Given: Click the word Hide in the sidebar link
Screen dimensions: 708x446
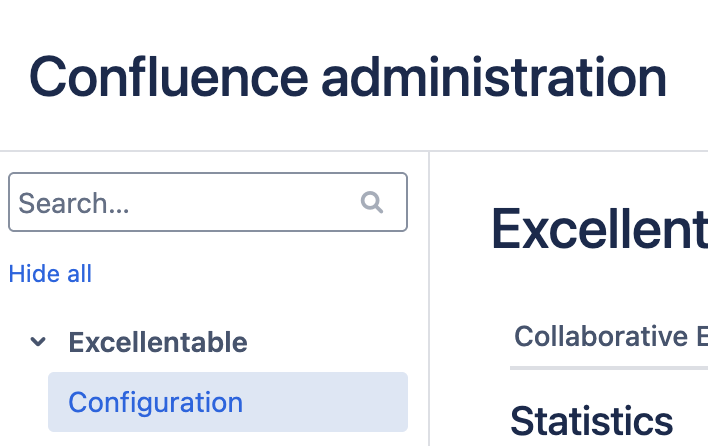Looking at the screenshot, I should 35,274.
